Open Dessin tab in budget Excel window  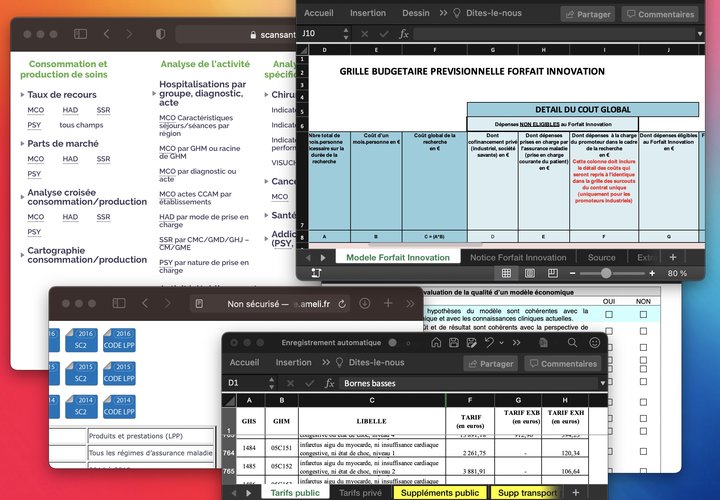(x=416, y=13)
